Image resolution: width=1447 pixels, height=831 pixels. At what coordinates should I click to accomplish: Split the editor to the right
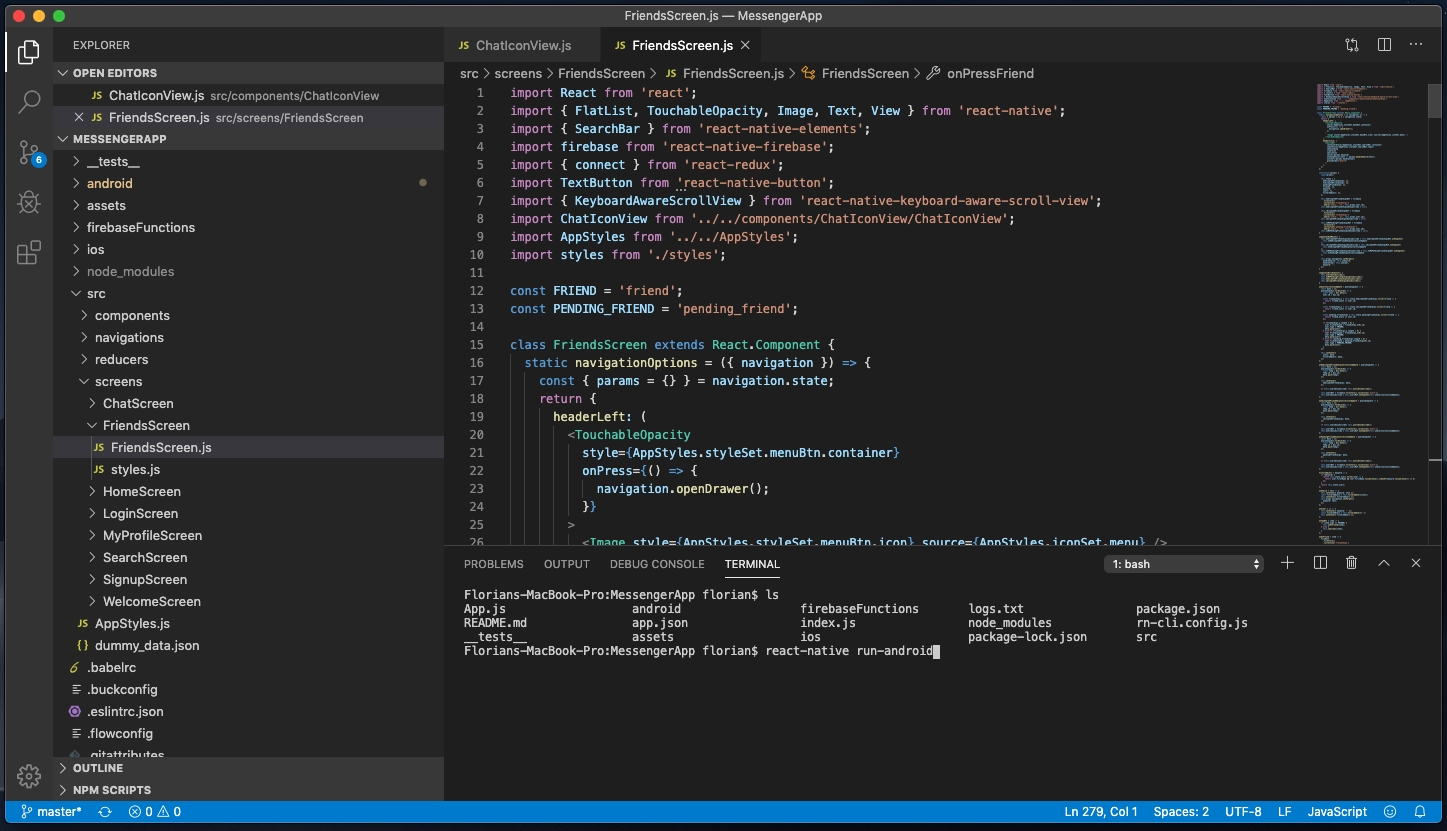pos(1384,45)
